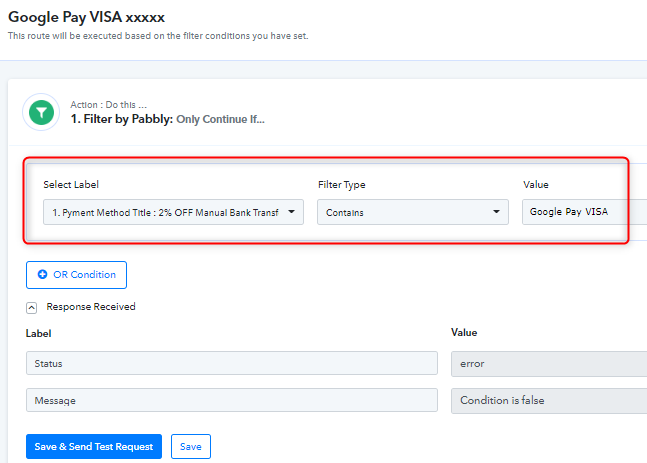Image resolution: width=647 pixels, height=463 pixels.
Task: Click the Message label field
Action: tap(231, 400)
